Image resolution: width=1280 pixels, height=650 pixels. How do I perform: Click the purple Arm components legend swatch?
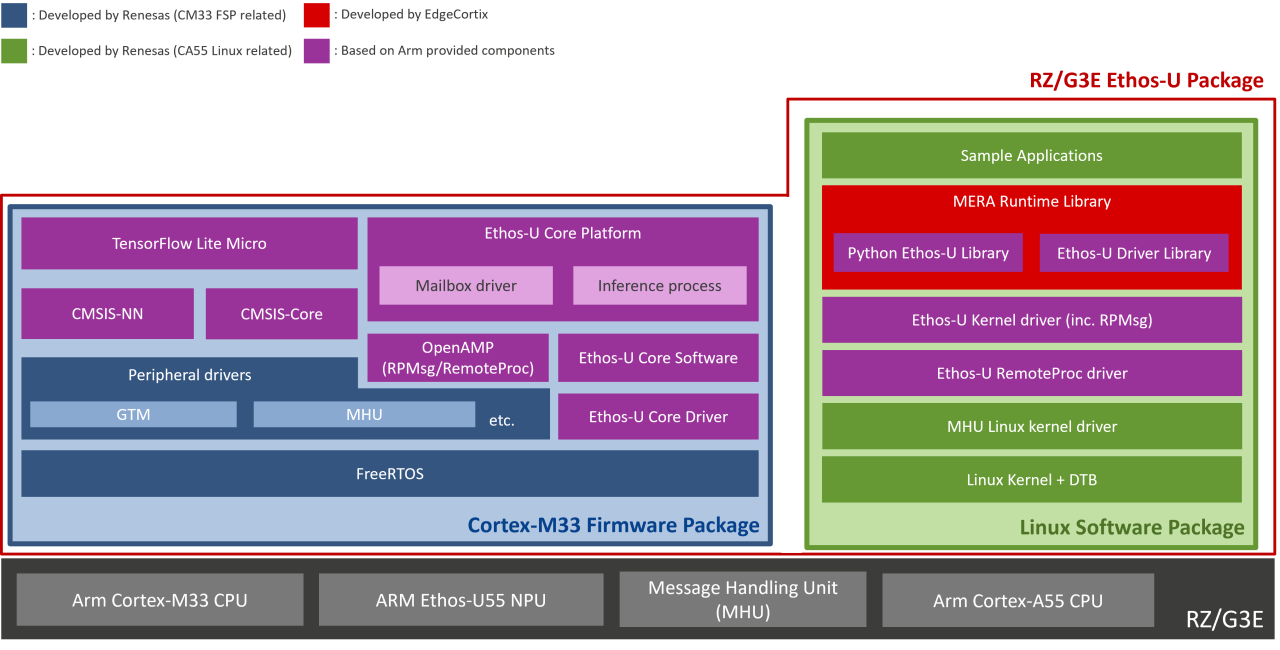pos(316,50)
